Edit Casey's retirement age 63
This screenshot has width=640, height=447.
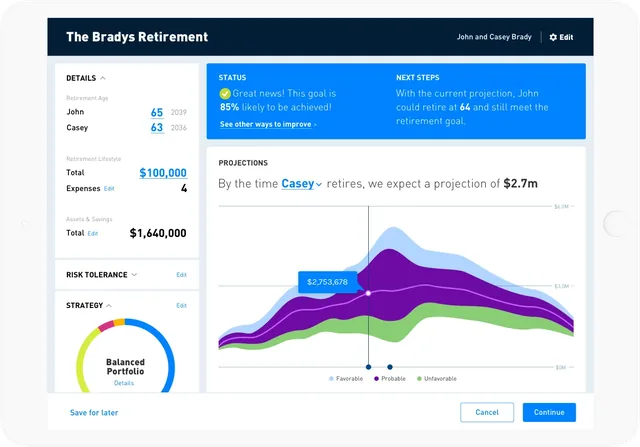(157, 128)
